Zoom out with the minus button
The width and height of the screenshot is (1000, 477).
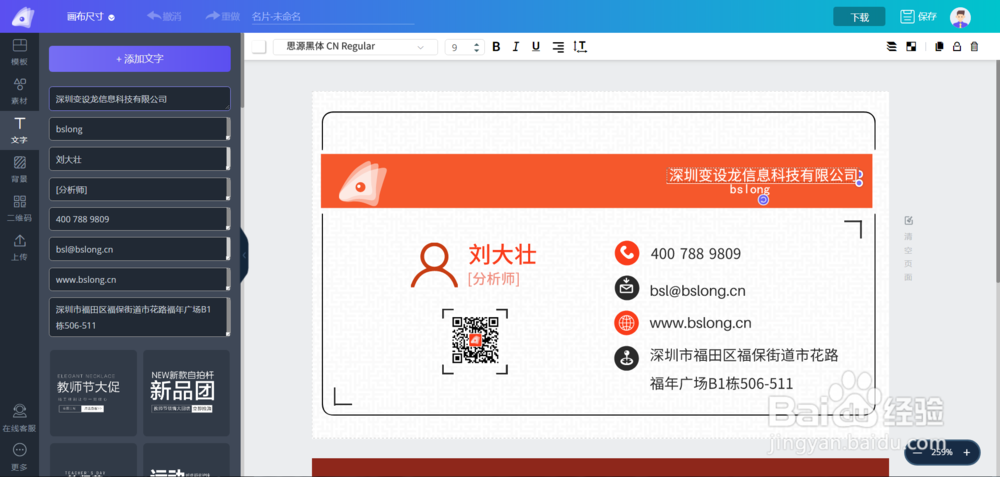[918, 452]
